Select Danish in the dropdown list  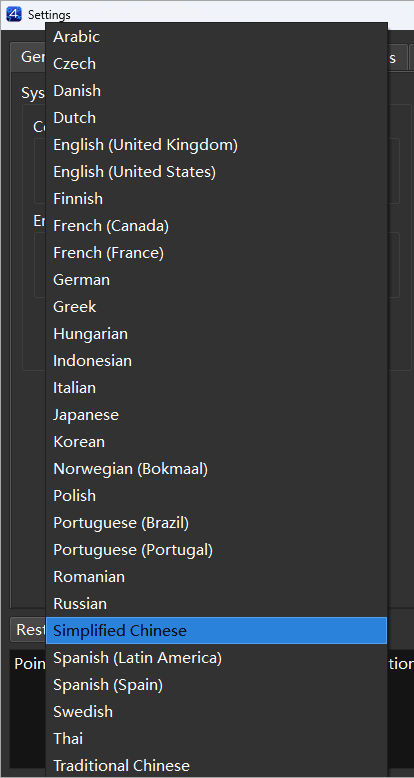216,91
